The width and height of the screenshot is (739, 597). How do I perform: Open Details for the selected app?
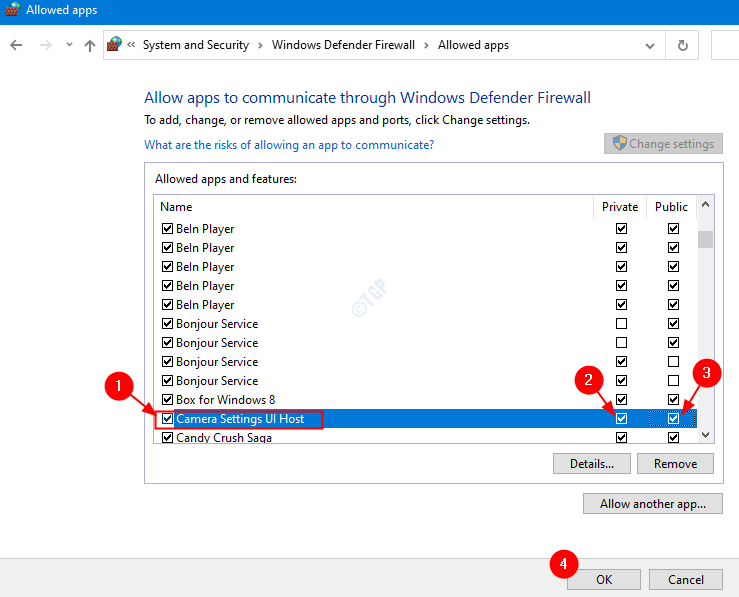pyautogui.click(x=591, y=464)
